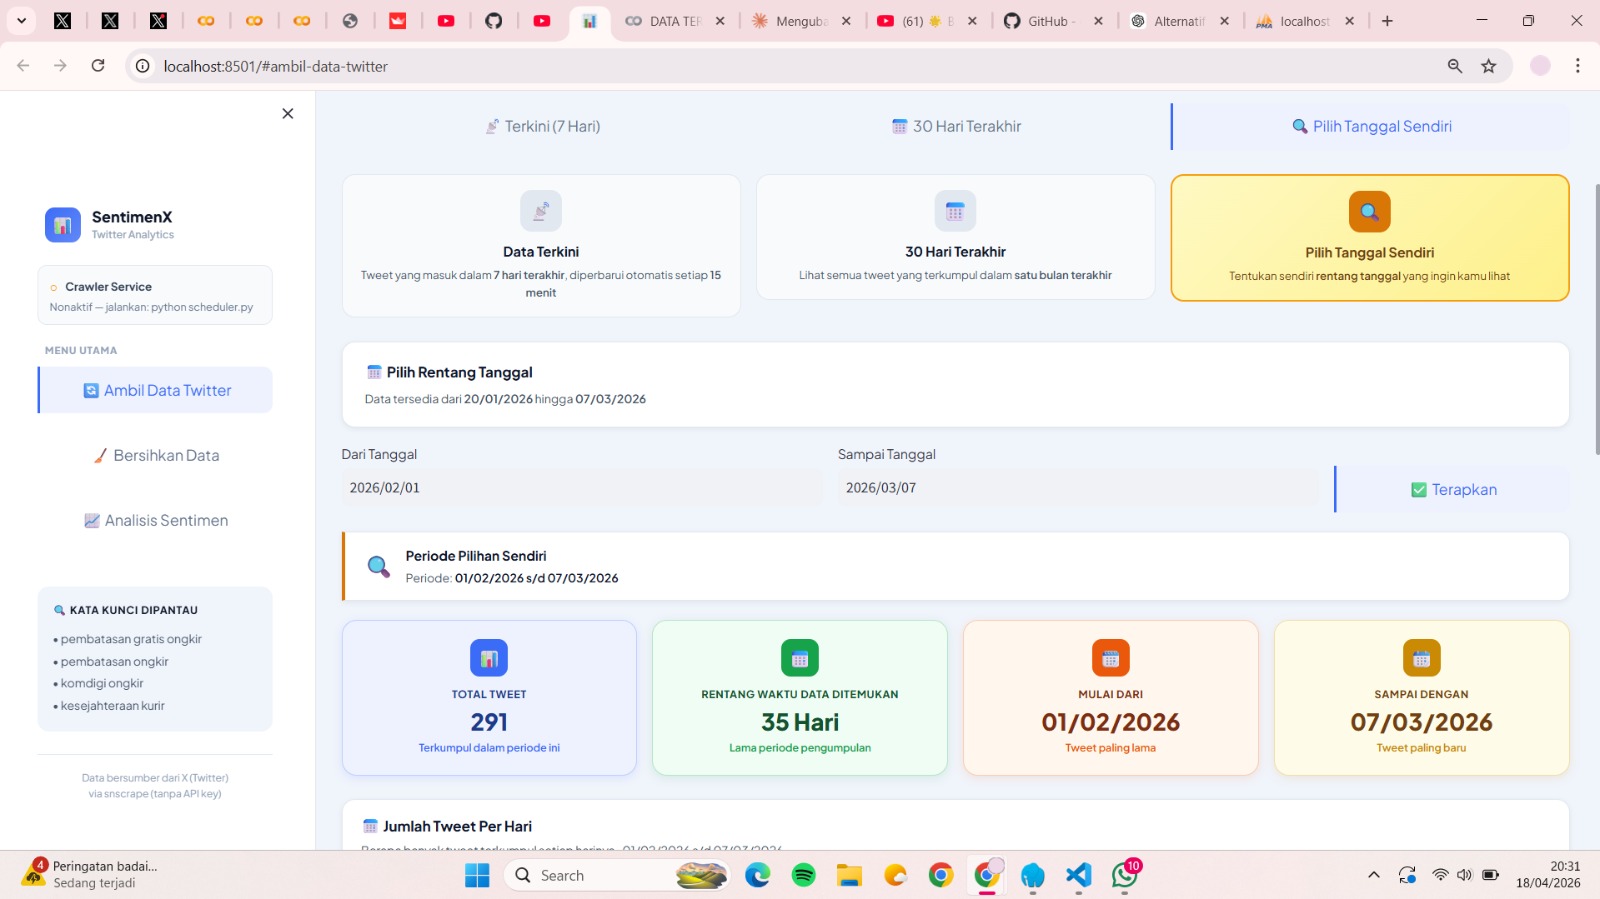Open the Sampai Tanggal date picker
The image size is (1600, 899).
pos(1078,488)
